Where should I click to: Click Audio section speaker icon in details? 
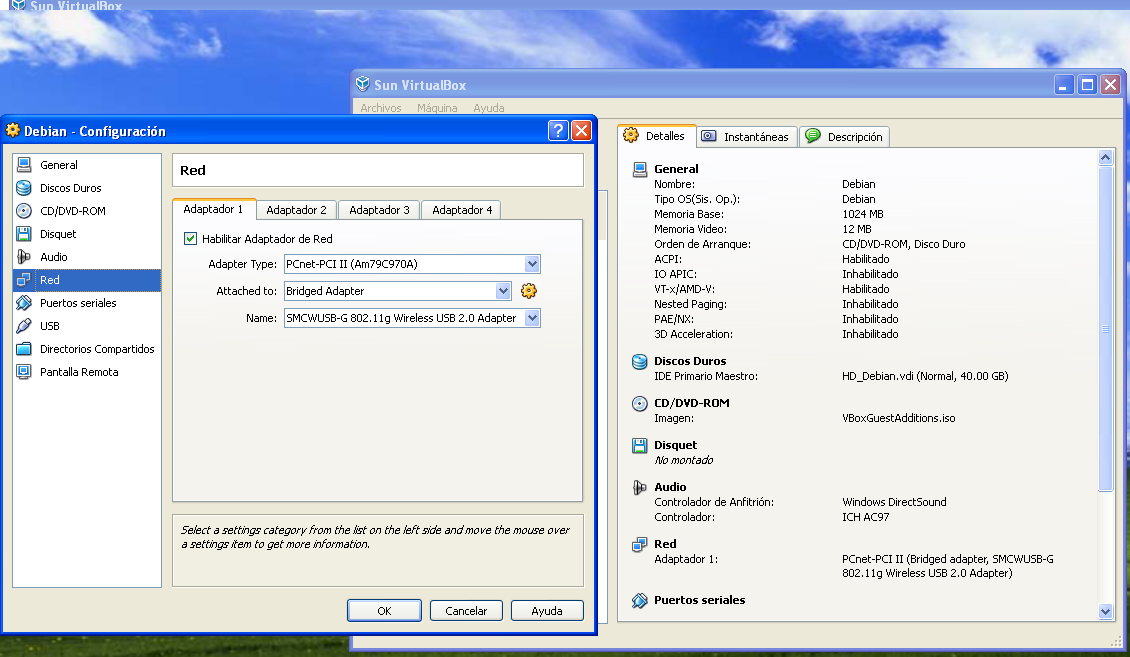640,488
